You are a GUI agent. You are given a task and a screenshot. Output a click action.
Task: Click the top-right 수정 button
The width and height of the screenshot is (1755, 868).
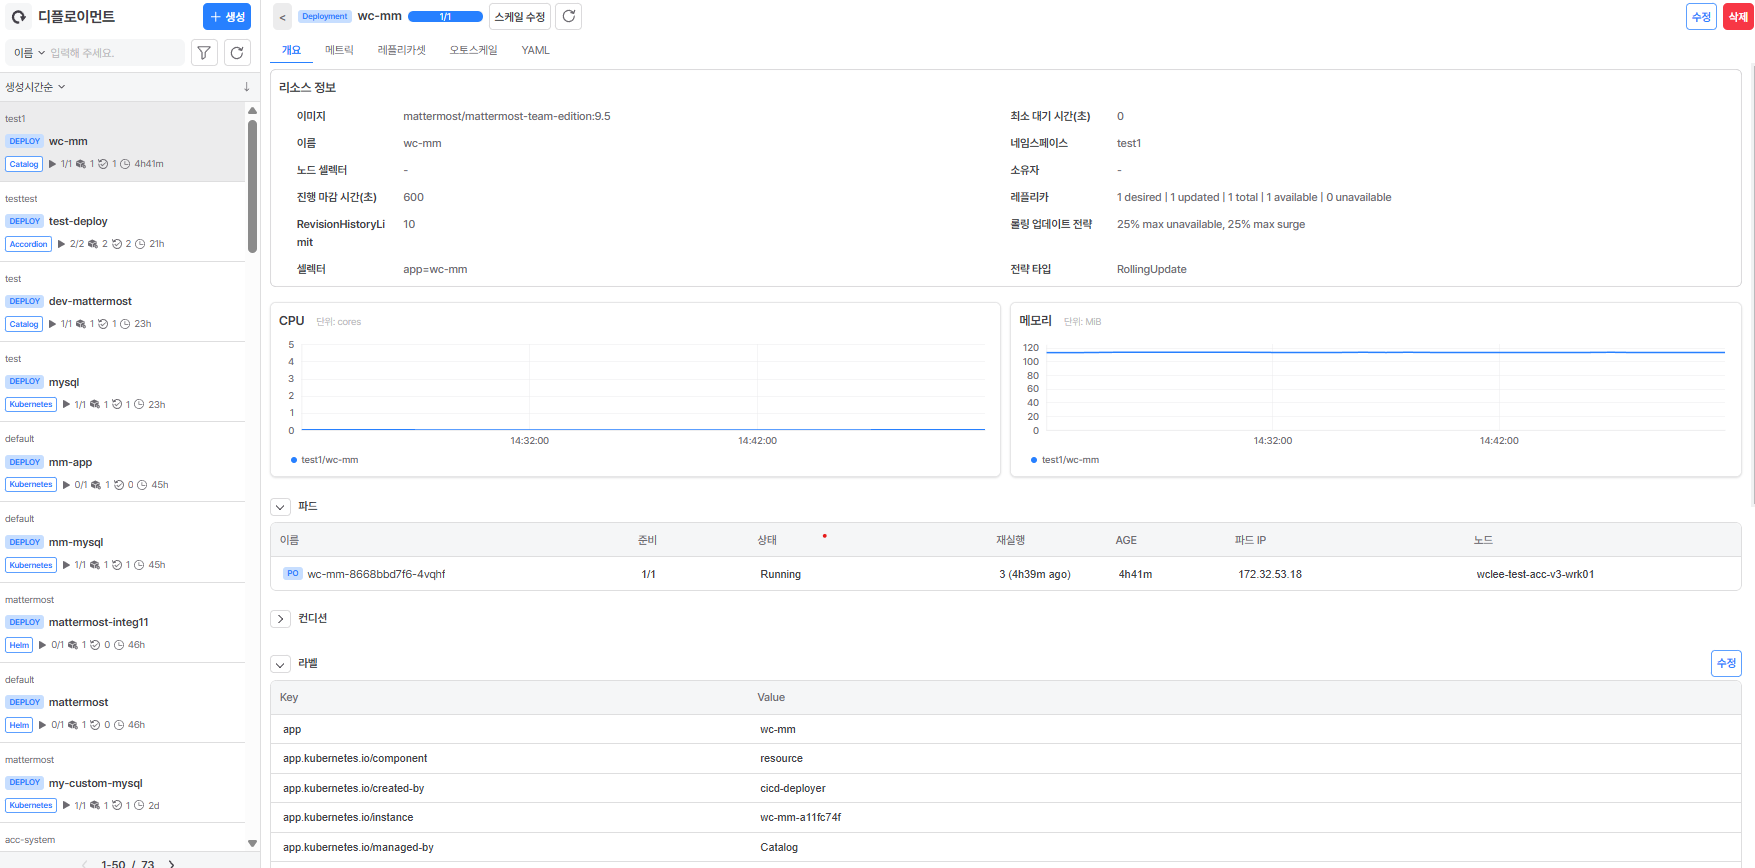pos(1701,17)
